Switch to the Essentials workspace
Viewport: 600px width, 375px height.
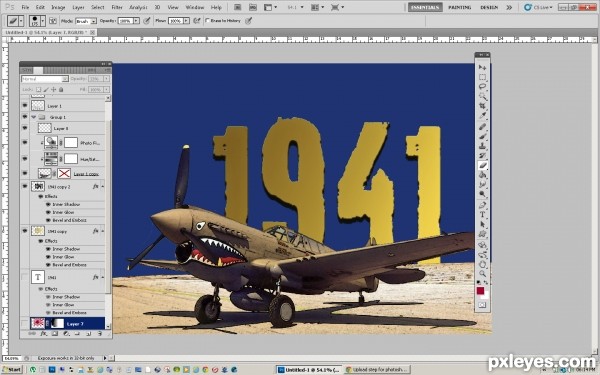coord(425,7)
